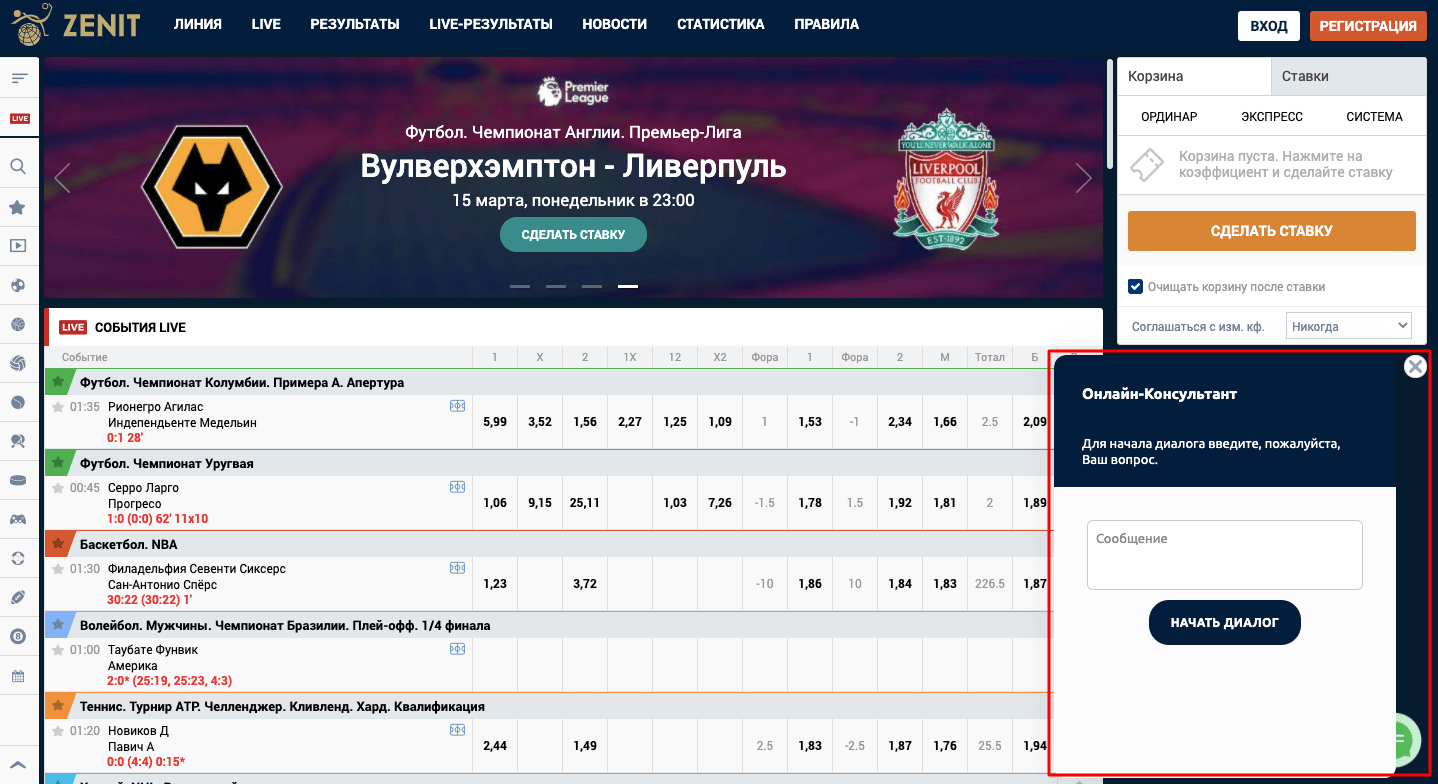Open video broadcasts icon in sidebar
The height and width of the screenshot is (784, 1438).
coord(18,245)
